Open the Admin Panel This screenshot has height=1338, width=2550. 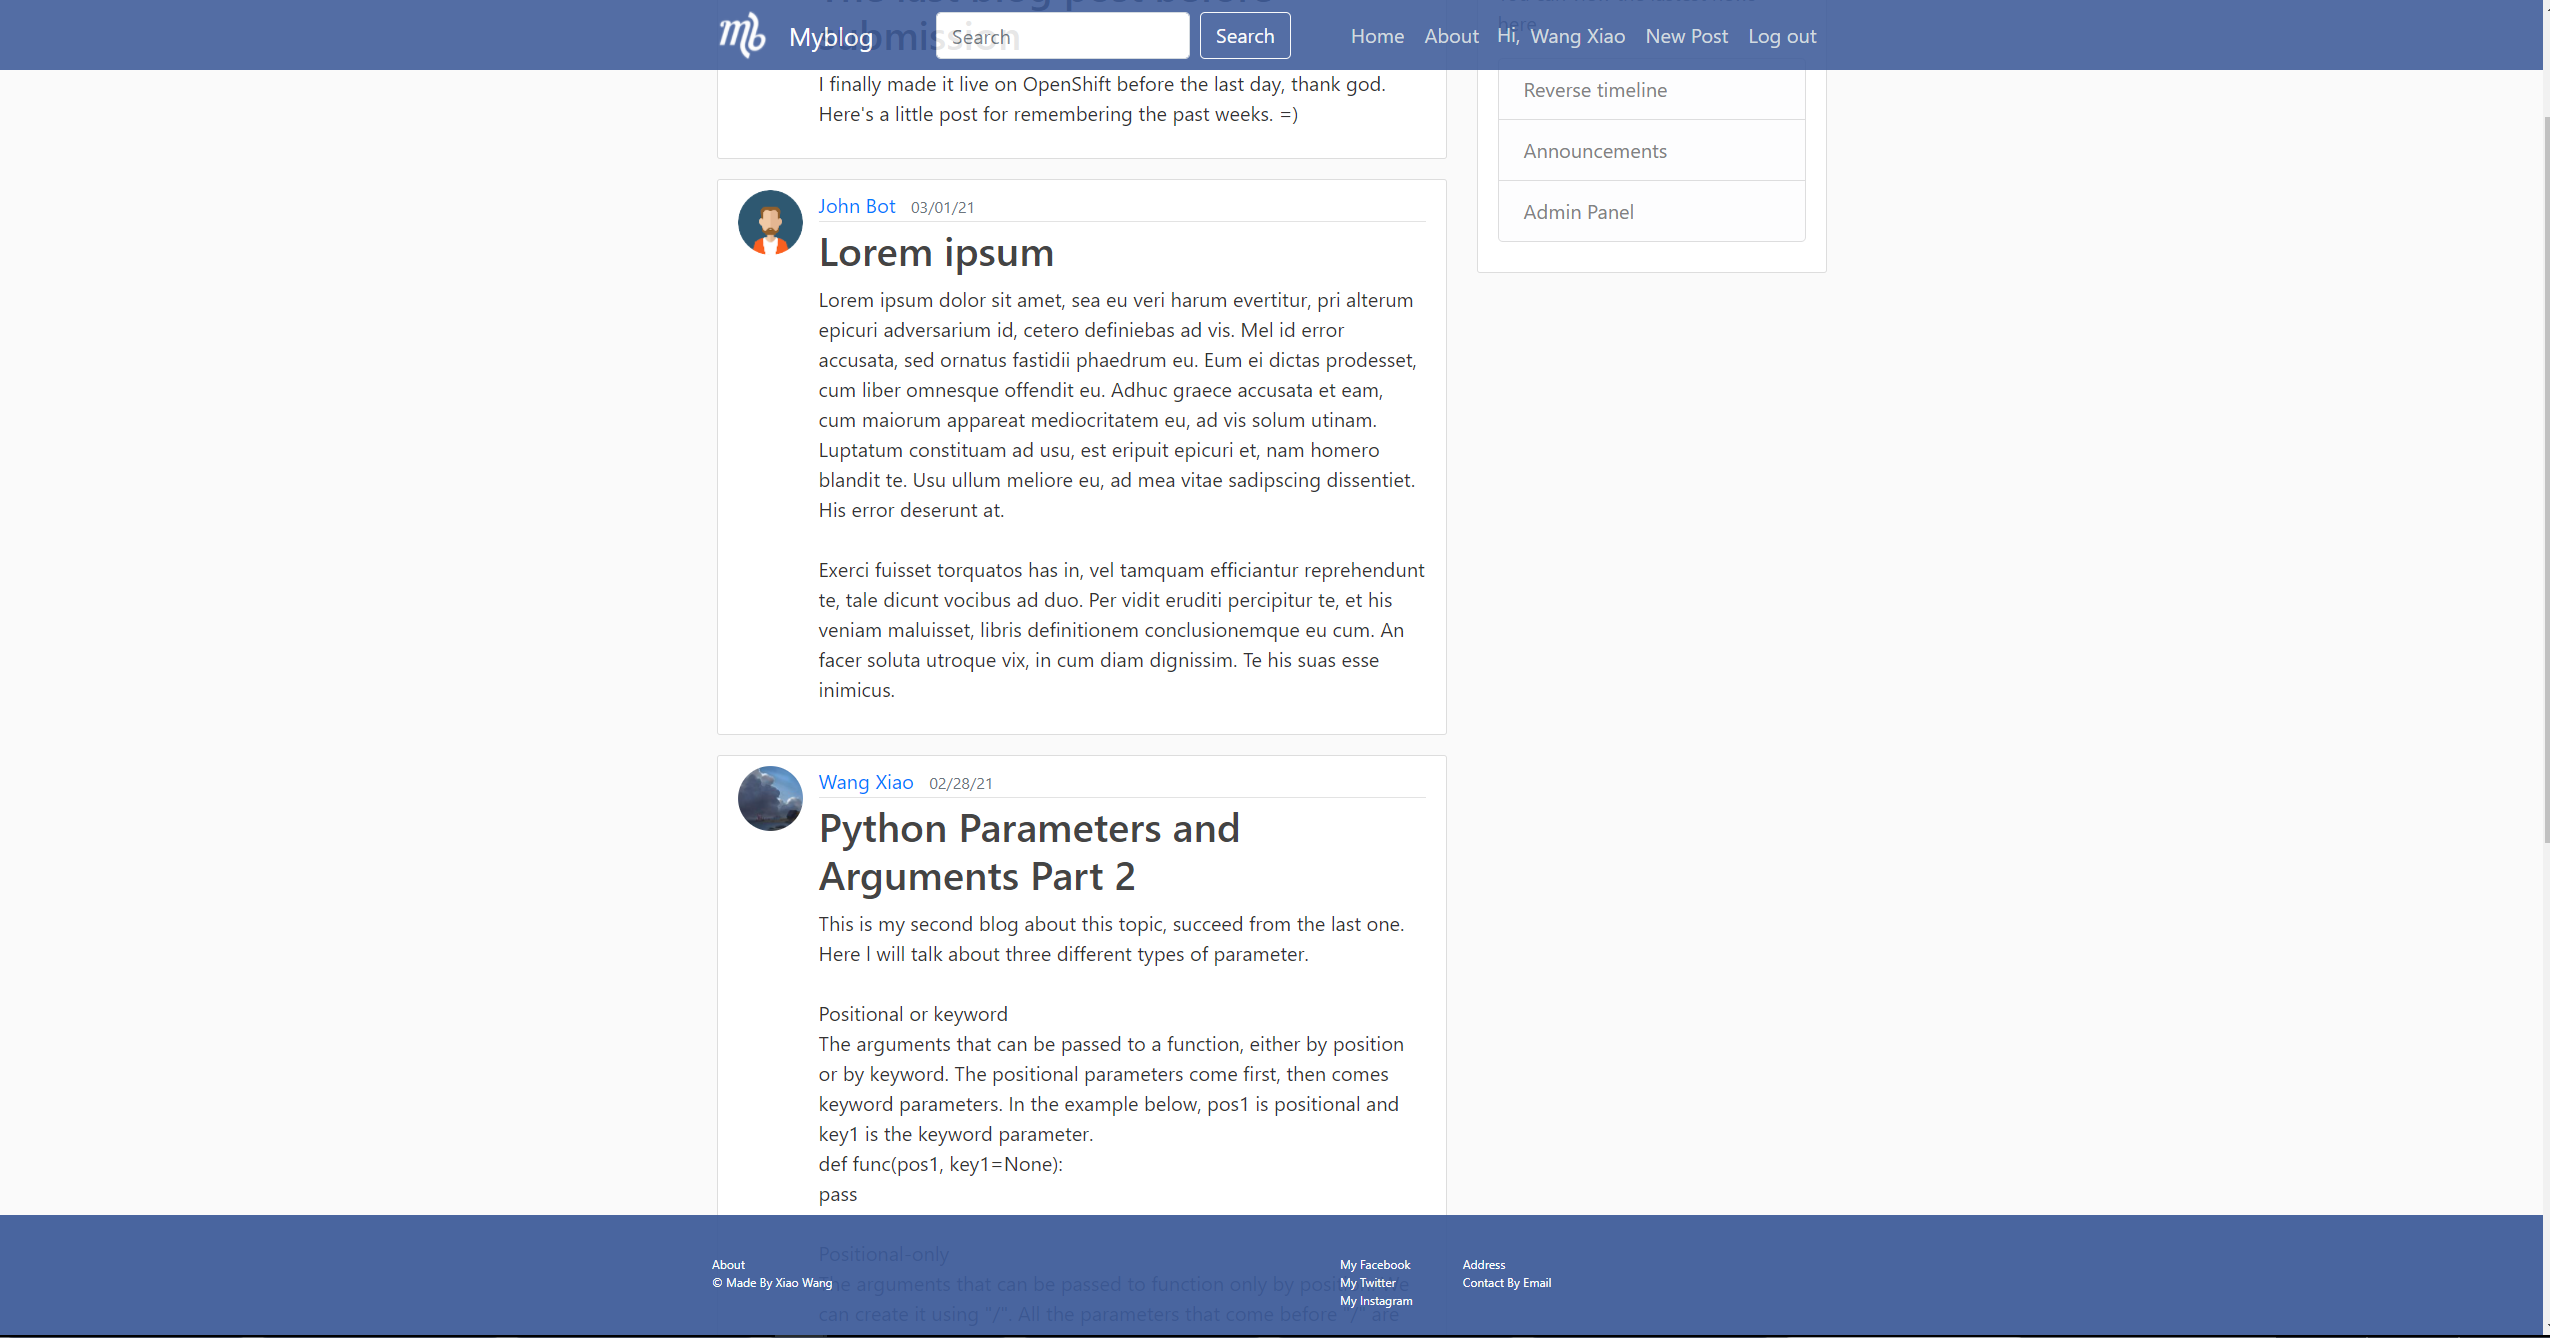pos(1577,211)
